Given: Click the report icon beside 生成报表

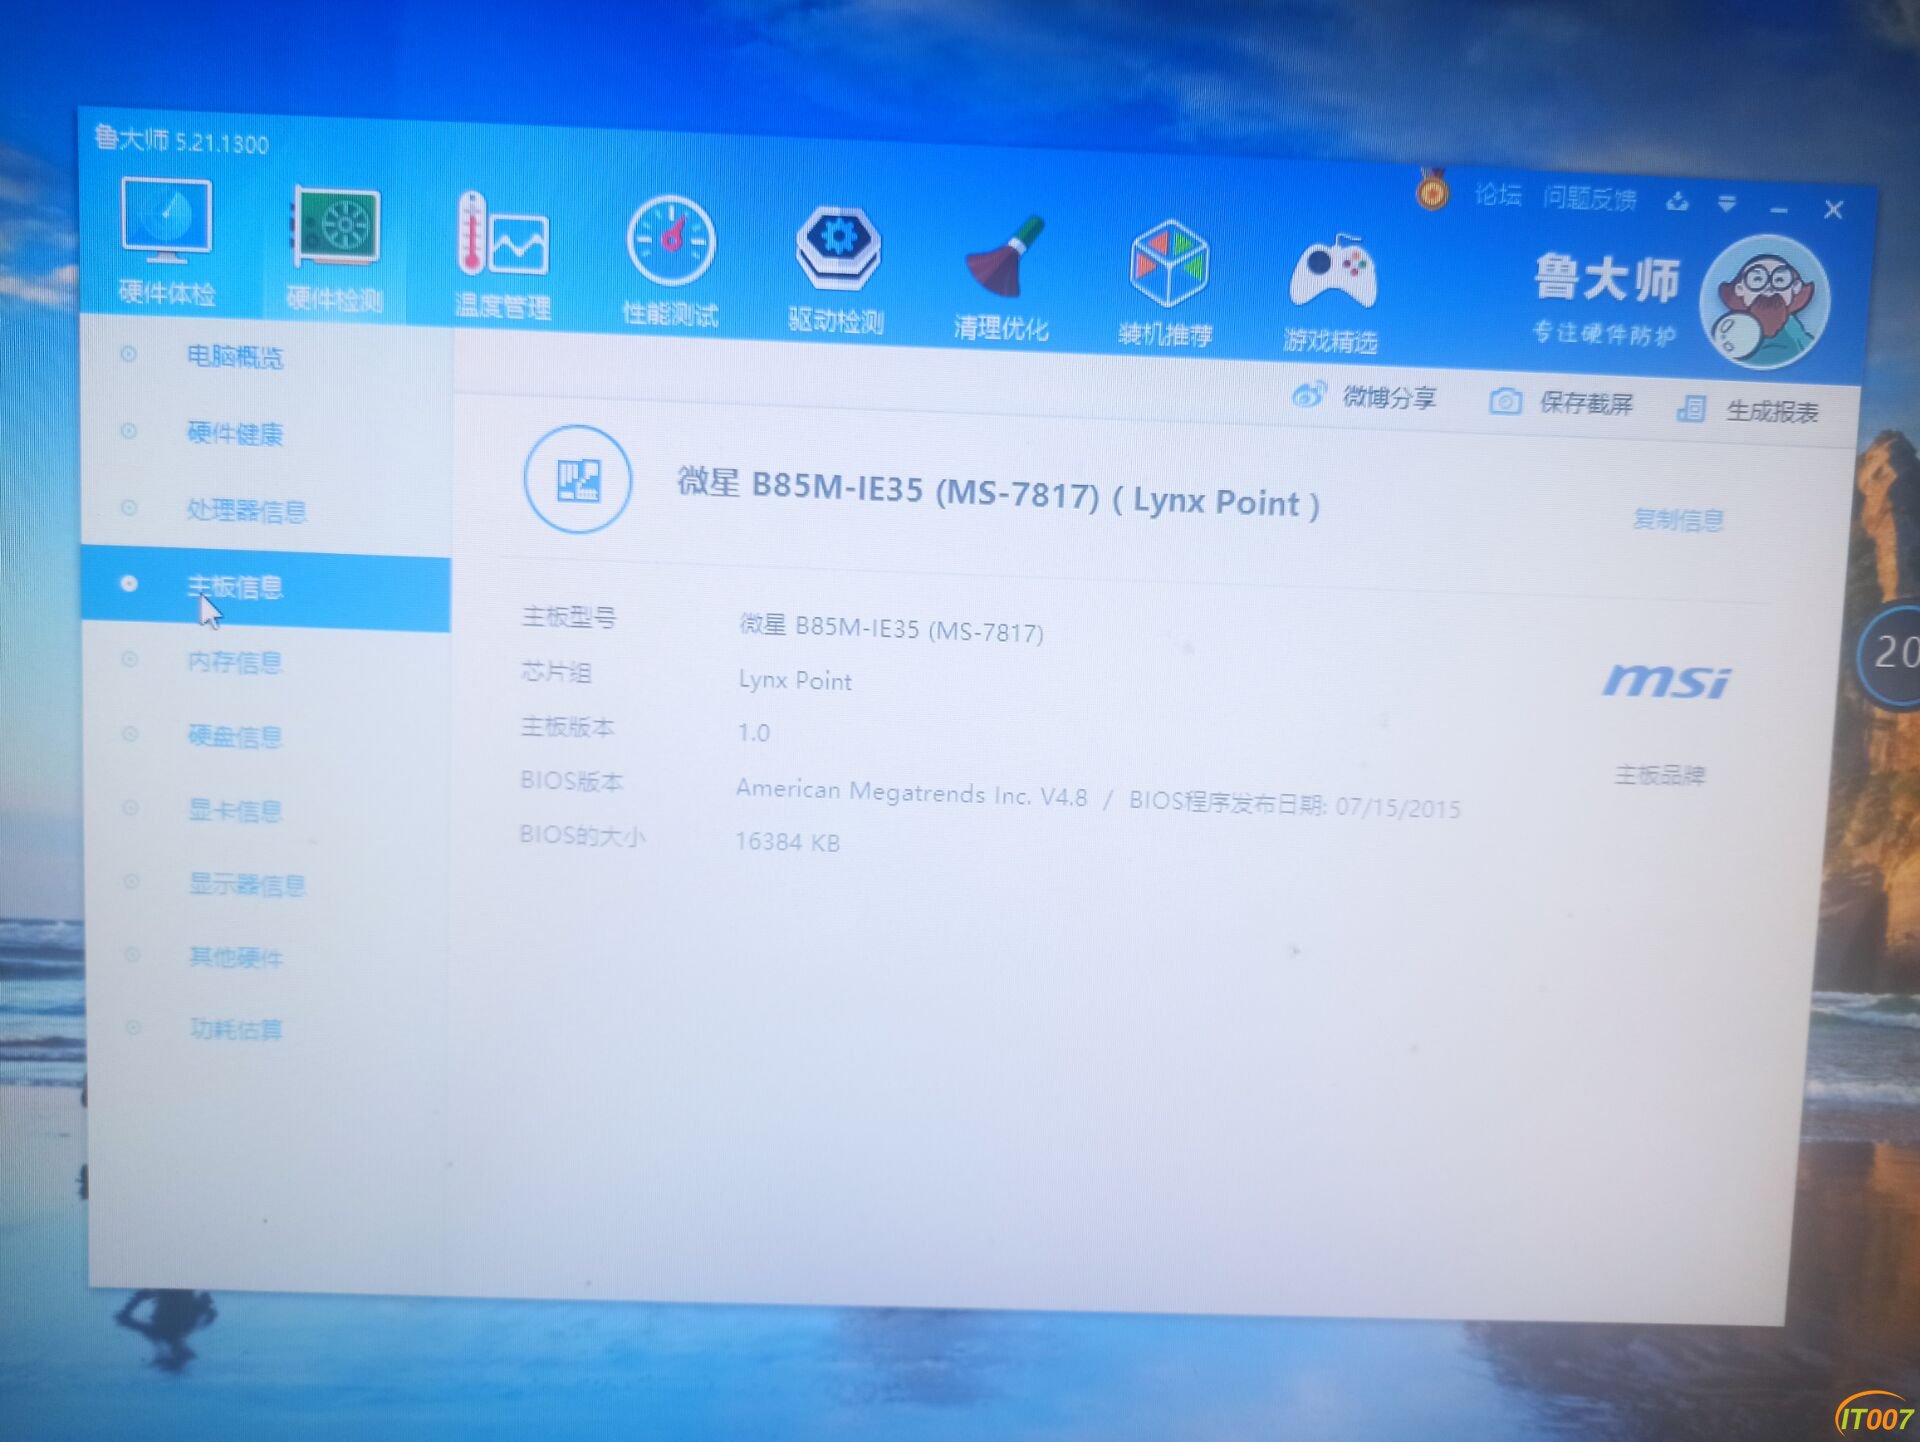Looking at the screenshot, I should 1691,408.
